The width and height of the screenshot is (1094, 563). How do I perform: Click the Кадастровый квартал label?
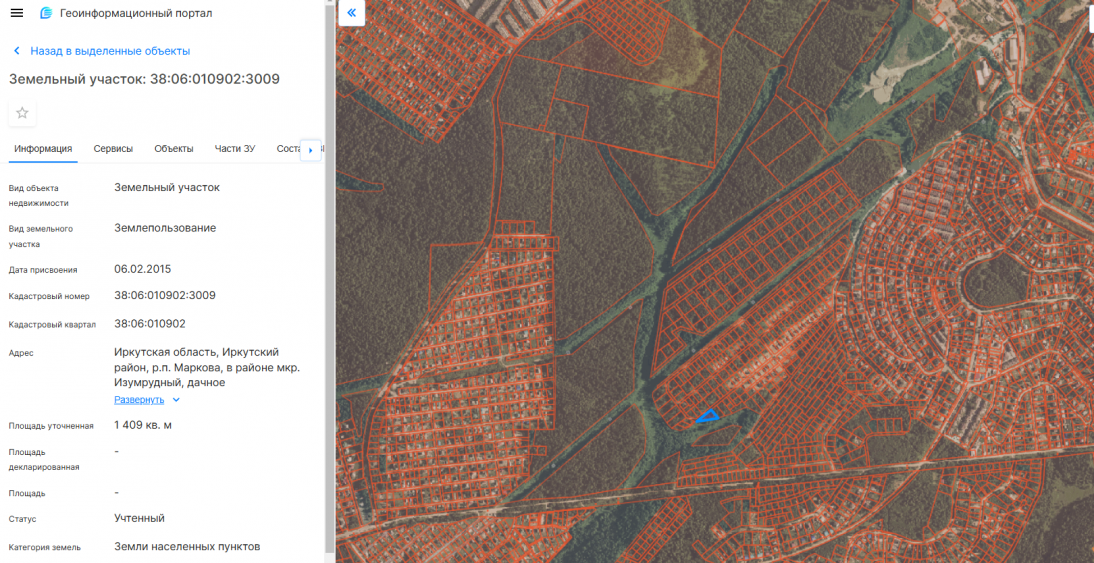pyautogui.click(x=52, y=325)
